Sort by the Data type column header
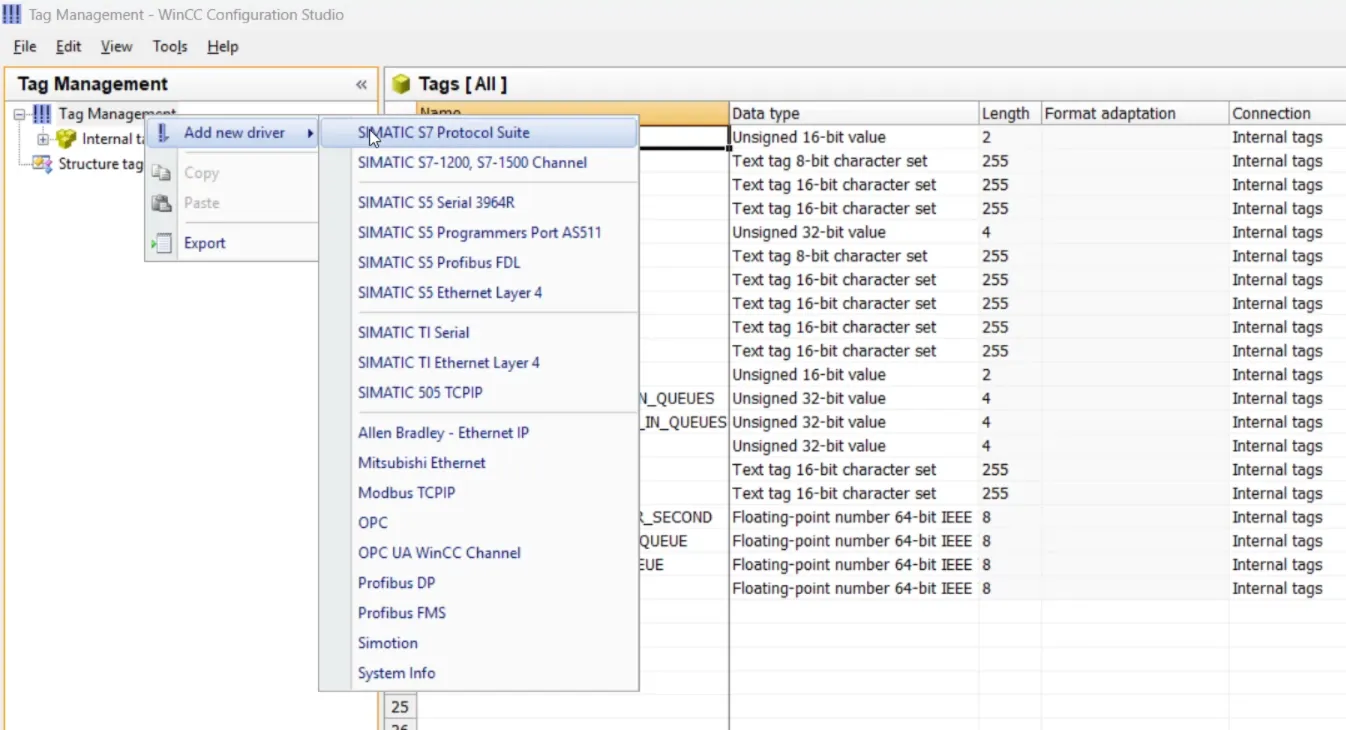The image size is (1346, 730). pos(854,113)
